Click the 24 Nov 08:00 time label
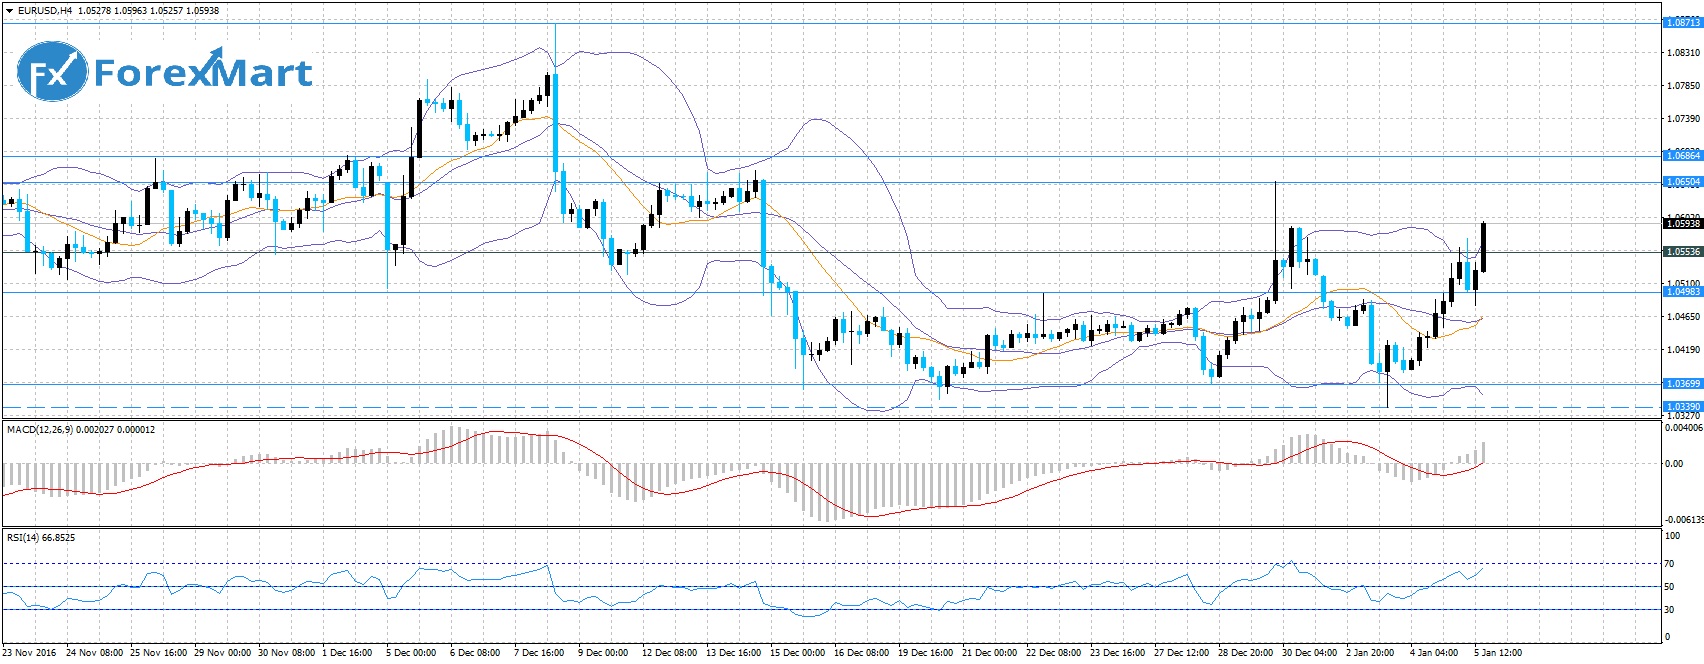1704x664 pixels. pos(94,653)
